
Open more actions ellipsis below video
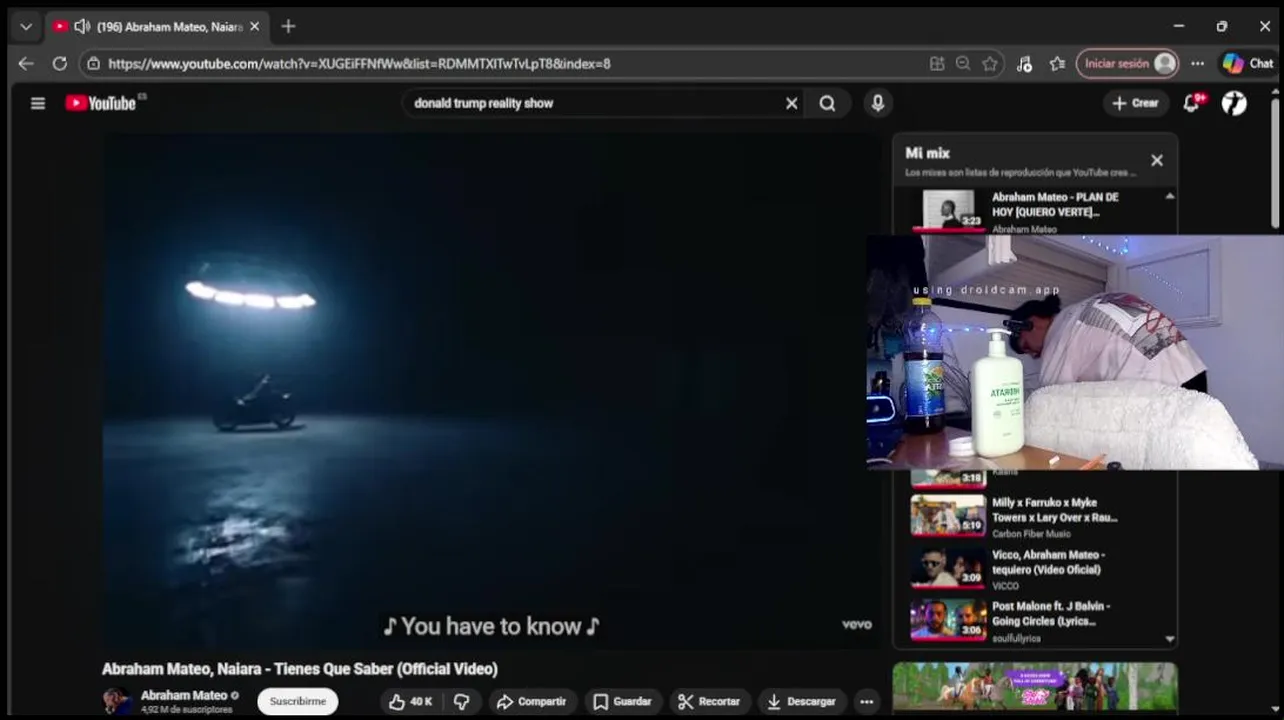click(x=867, y=702)
